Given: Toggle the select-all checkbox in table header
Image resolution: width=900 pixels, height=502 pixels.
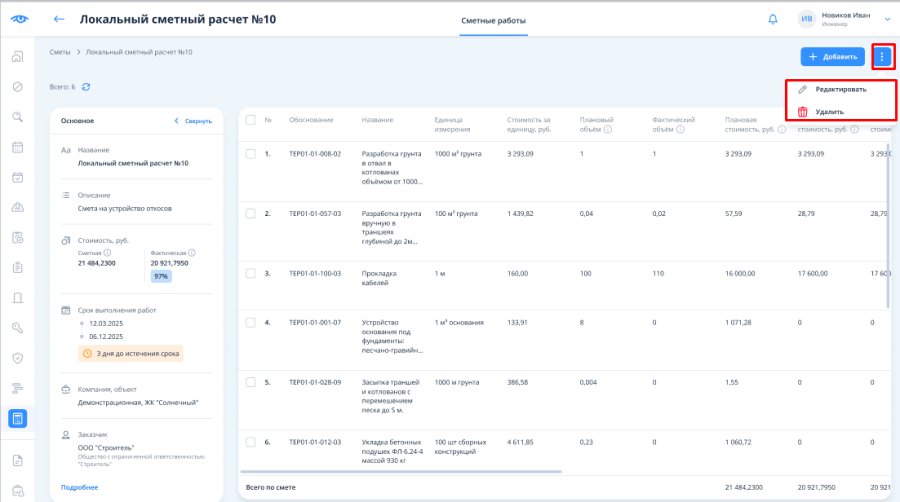Looking at the screenshot, I should click(x=251, y=120).
